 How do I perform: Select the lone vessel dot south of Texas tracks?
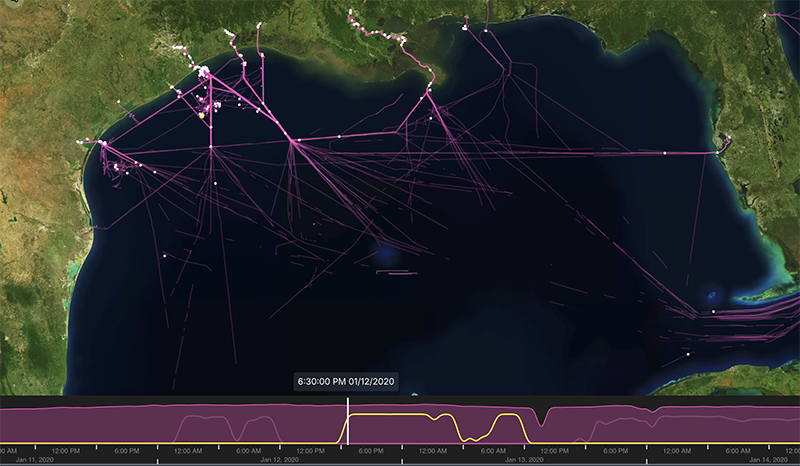coord(164,256)
